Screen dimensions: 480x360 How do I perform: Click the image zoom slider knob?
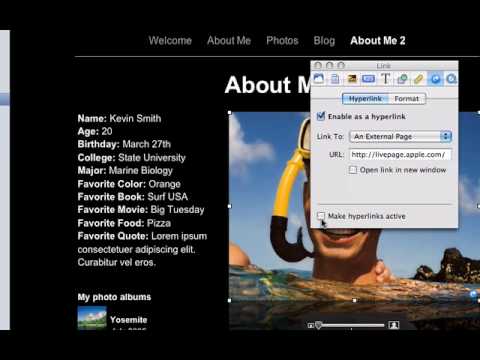(319, 325)
